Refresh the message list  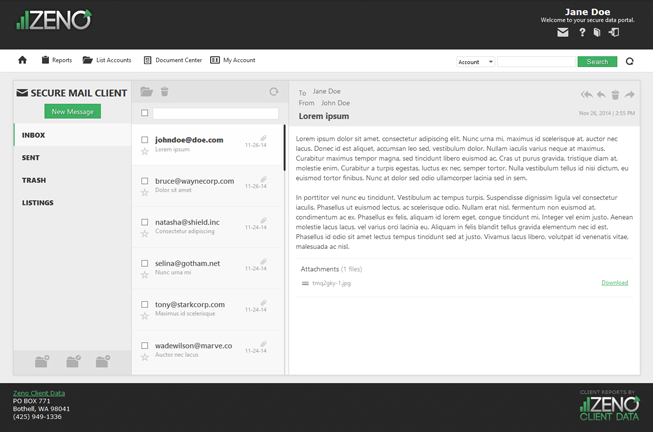(x=273, y=92)
